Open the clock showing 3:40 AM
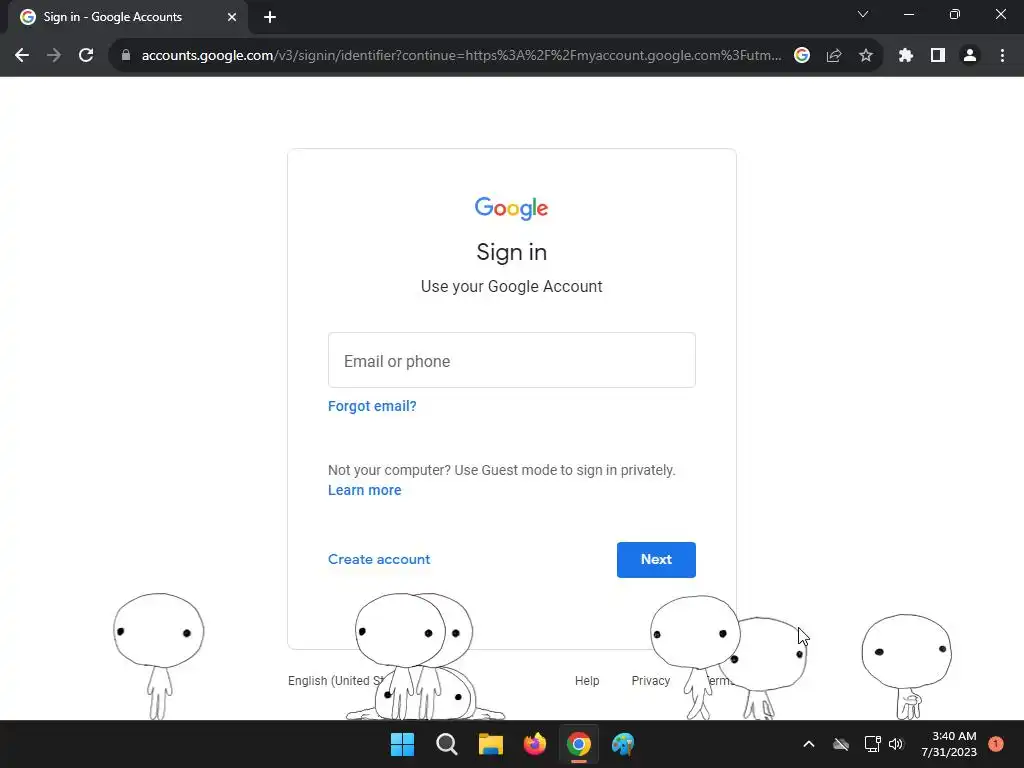1024x768 pixels. click(949, 744)
